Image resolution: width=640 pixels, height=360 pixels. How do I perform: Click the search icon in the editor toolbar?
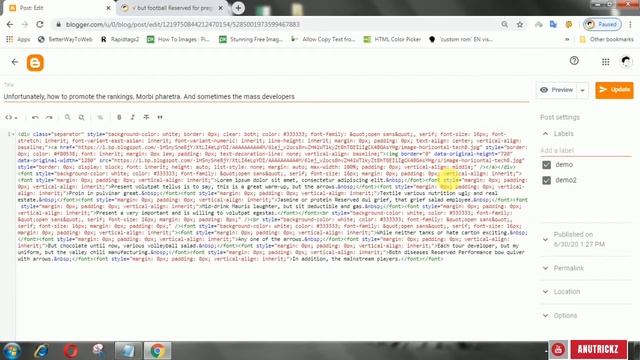click(x=67, y=118)
